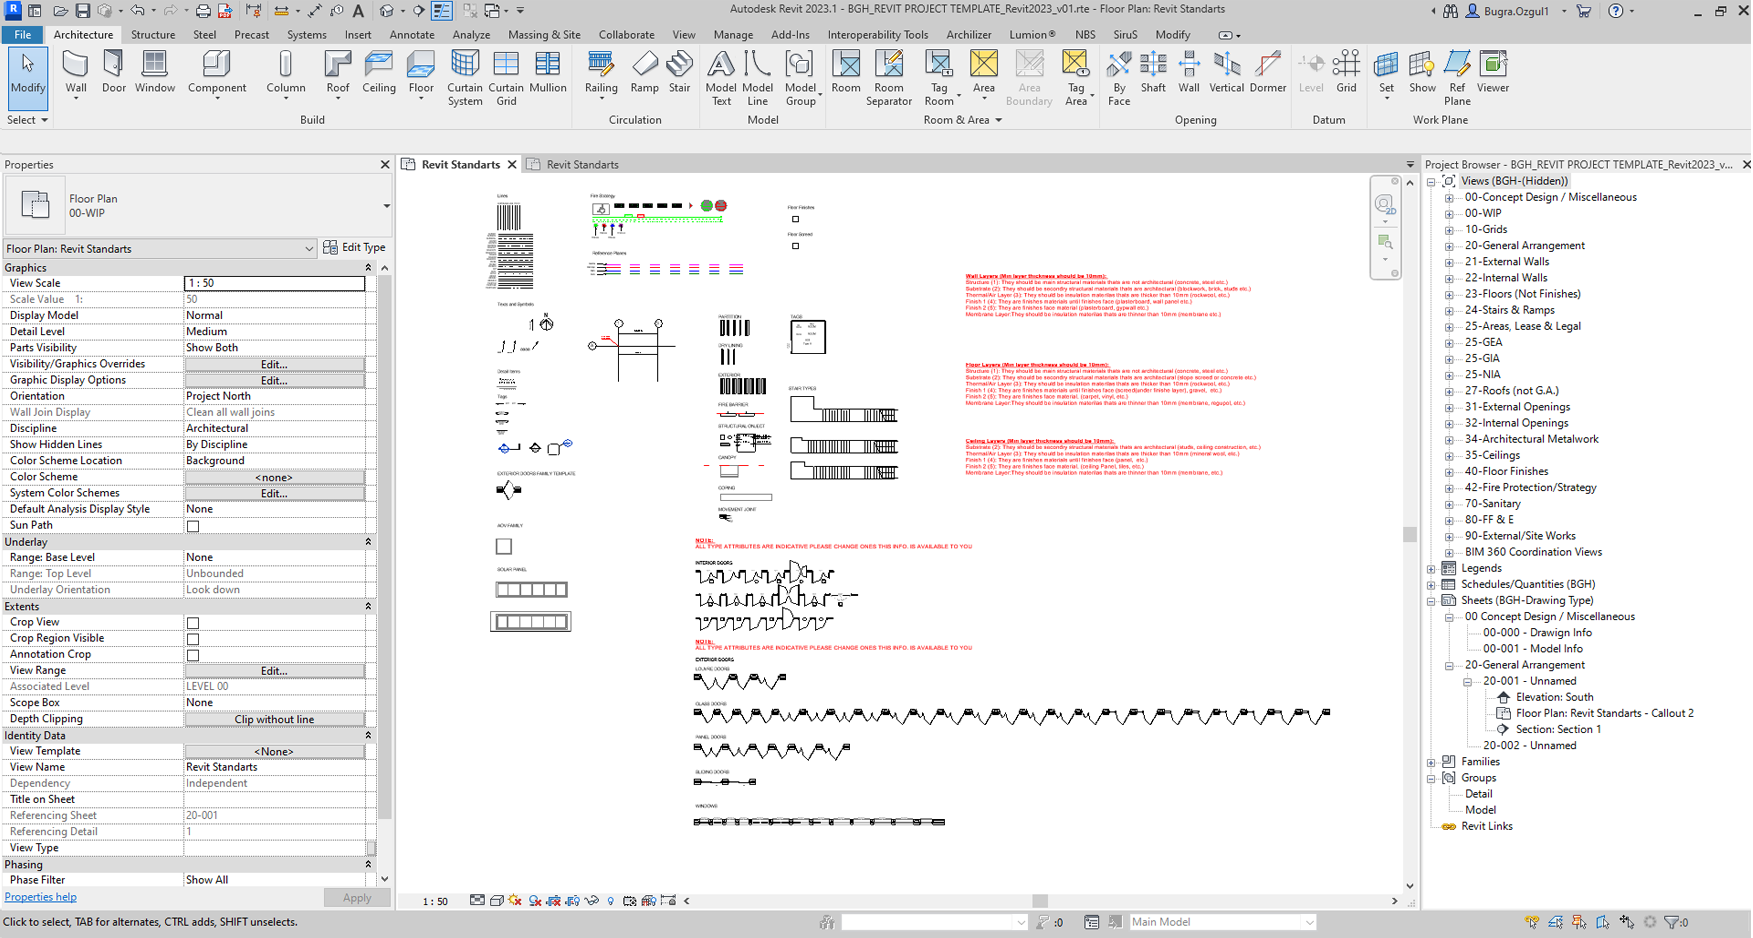Check the Annotation Crop checkbox
The width and height of the screenshot is (1753, 938).
point(193,655)
